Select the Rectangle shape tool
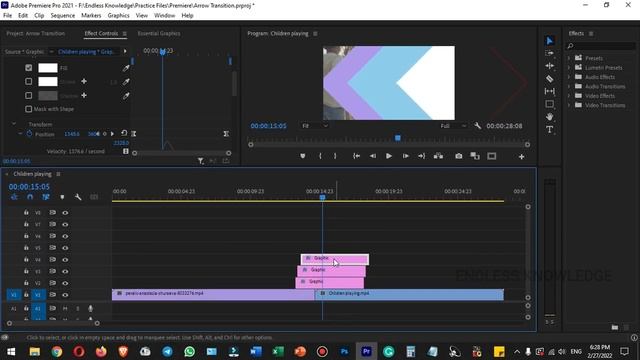Screen dimensions: 640x360 pos(549,104)
